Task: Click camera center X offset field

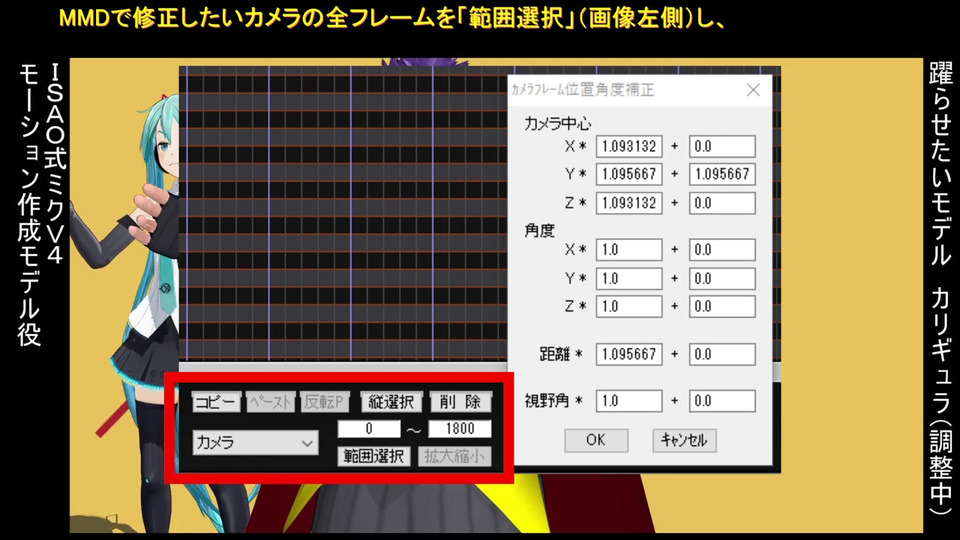Action: [722, 147]
